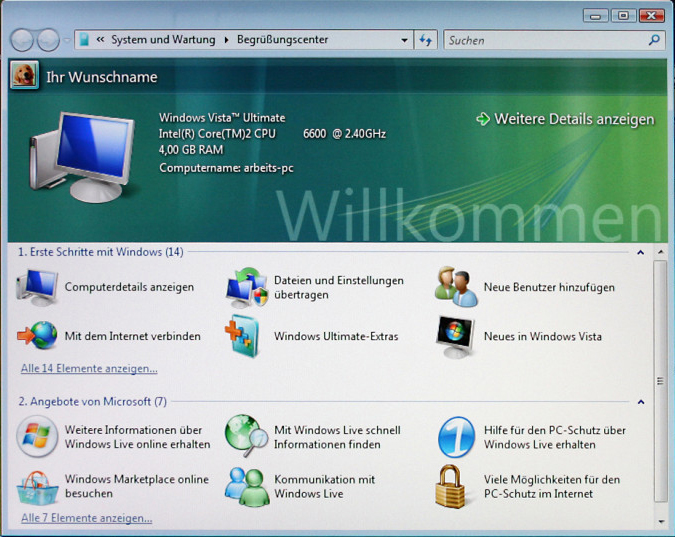Click the Windows Vista Ultimate text
Image resolution: width=675 pixels, height=537 pixels.
point(222,118)
